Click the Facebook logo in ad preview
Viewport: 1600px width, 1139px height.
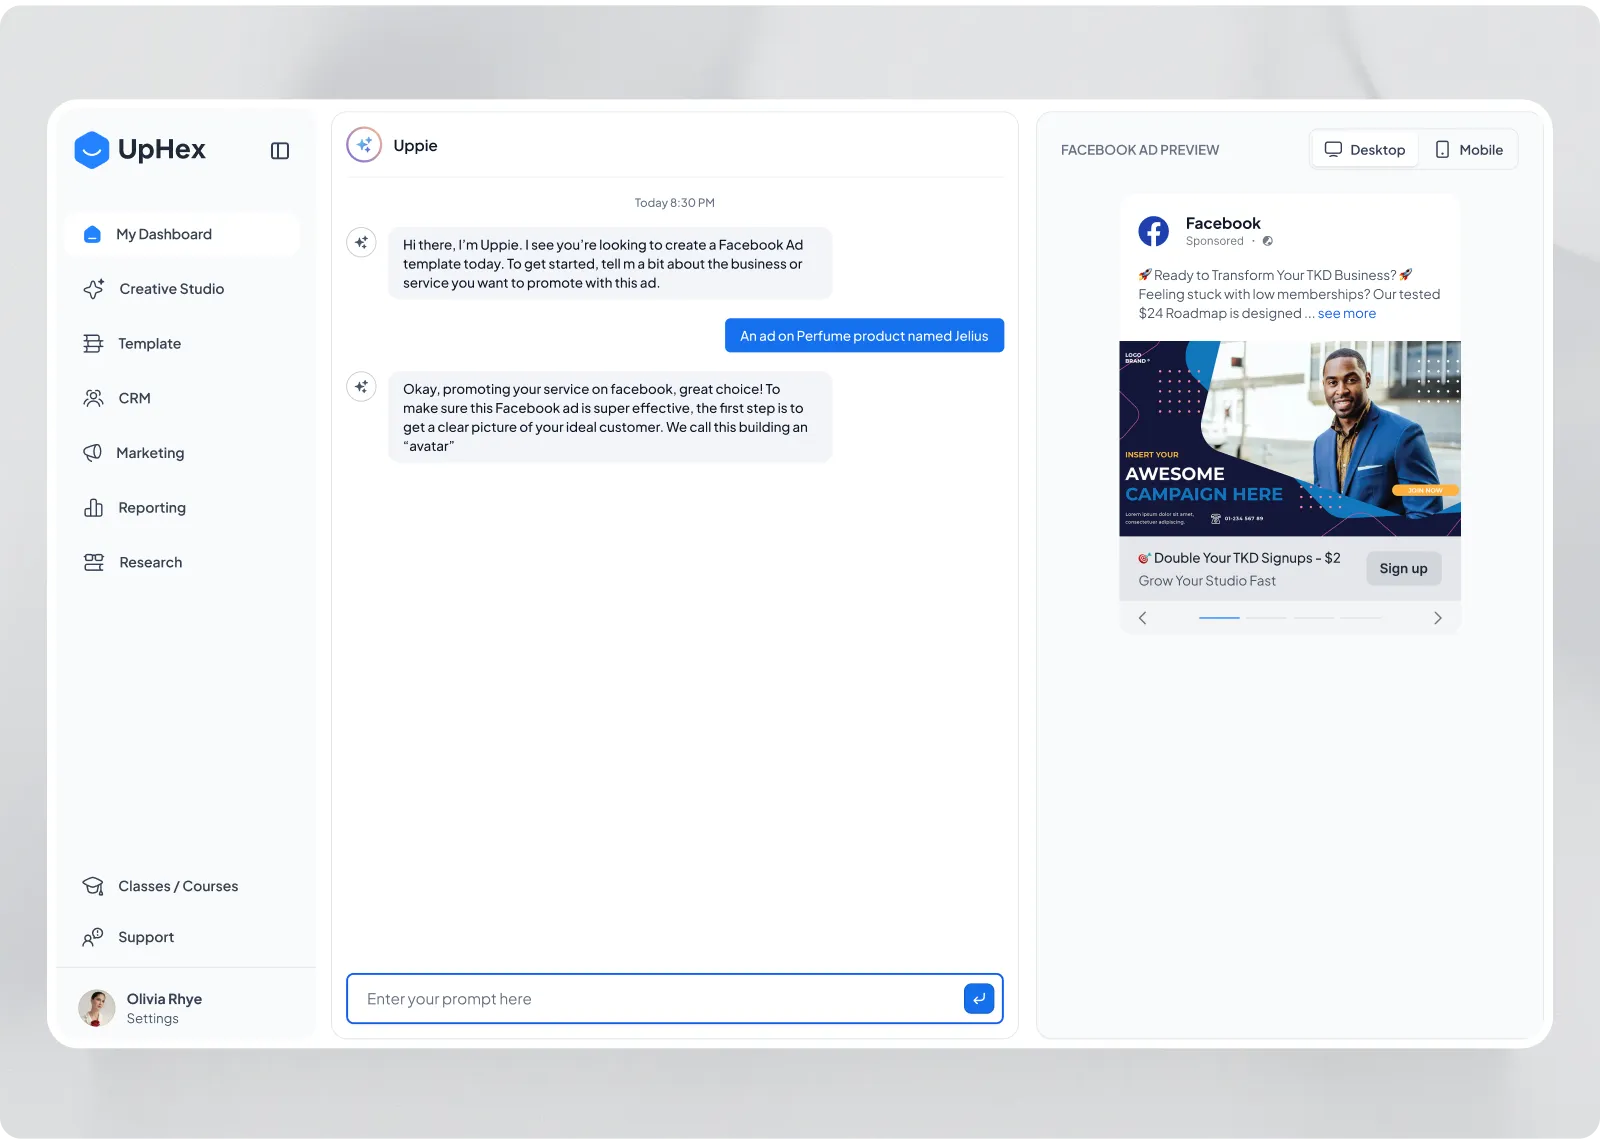tap(1153, 231)
